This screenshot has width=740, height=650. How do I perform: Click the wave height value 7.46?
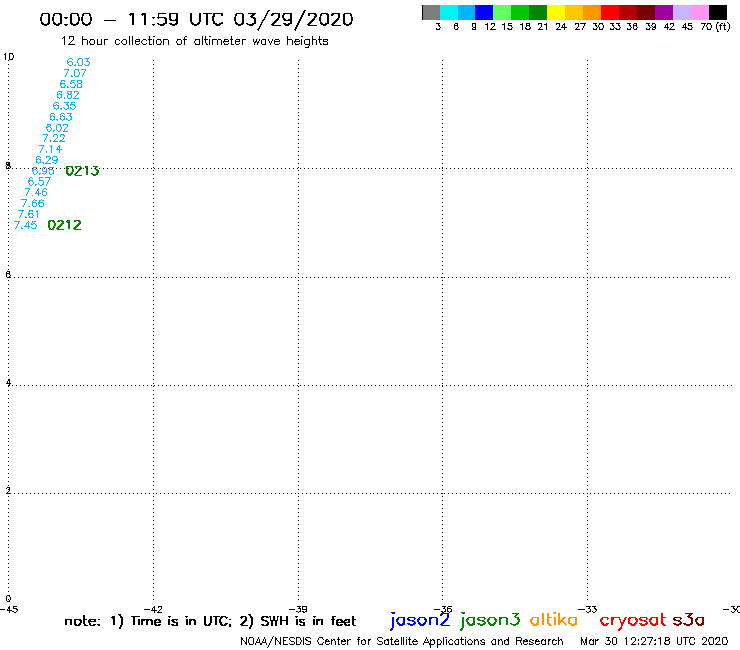coord(36,193)
